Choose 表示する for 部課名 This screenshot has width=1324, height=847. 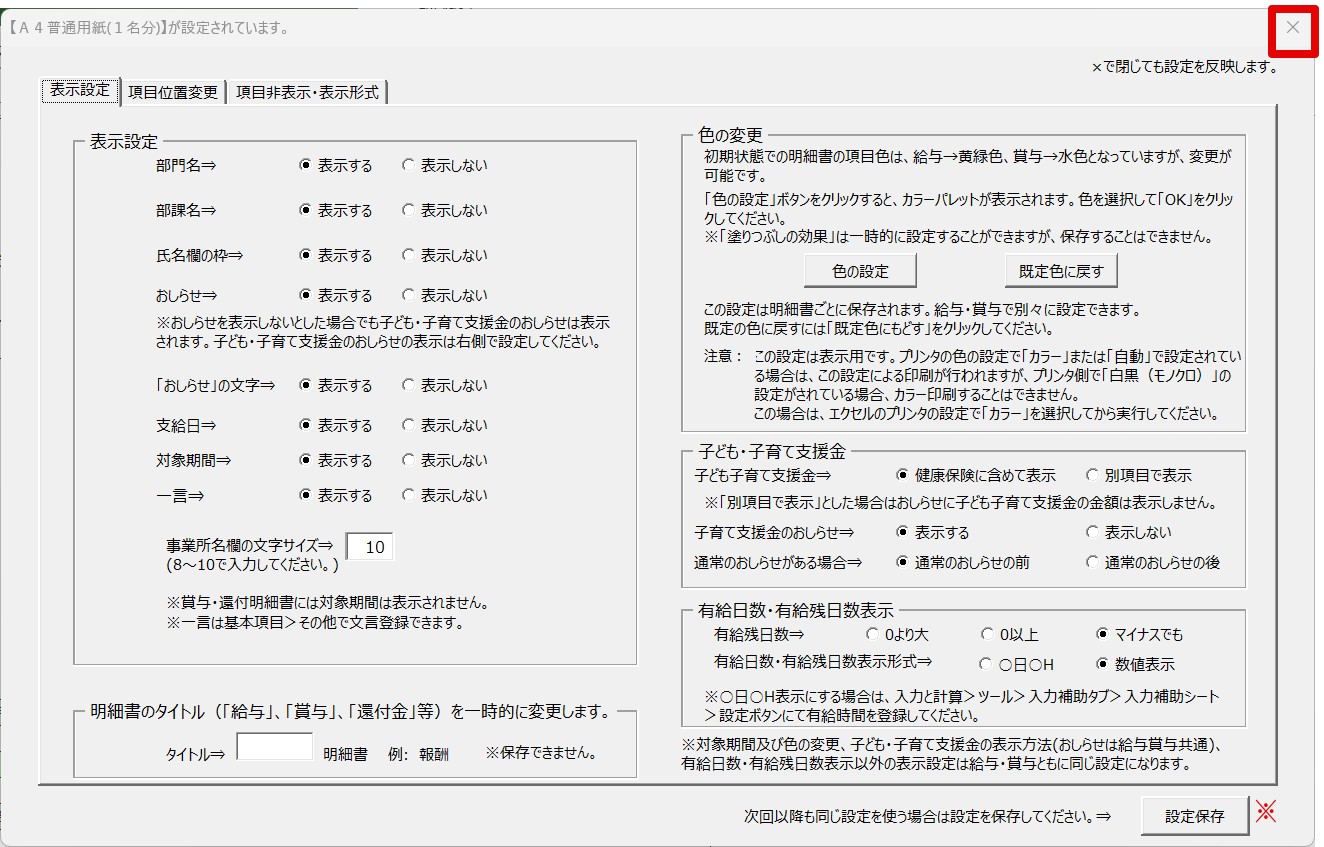click(x=336, y=211)
